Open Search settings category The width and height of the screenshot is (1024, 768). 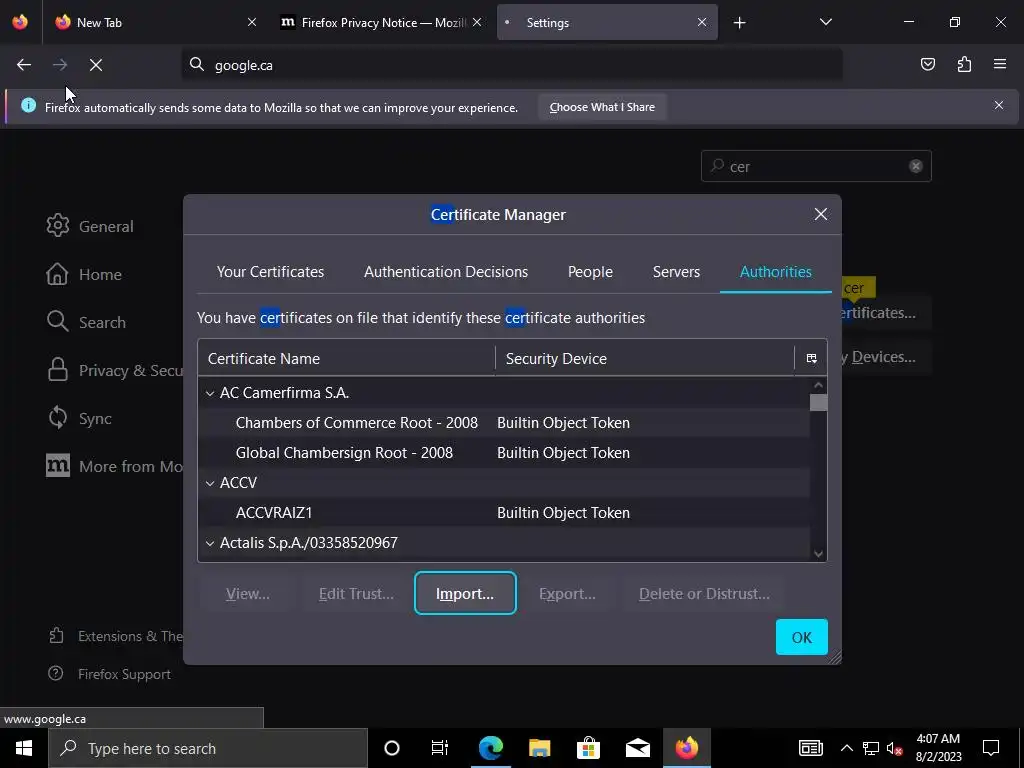tap(86, 322)
